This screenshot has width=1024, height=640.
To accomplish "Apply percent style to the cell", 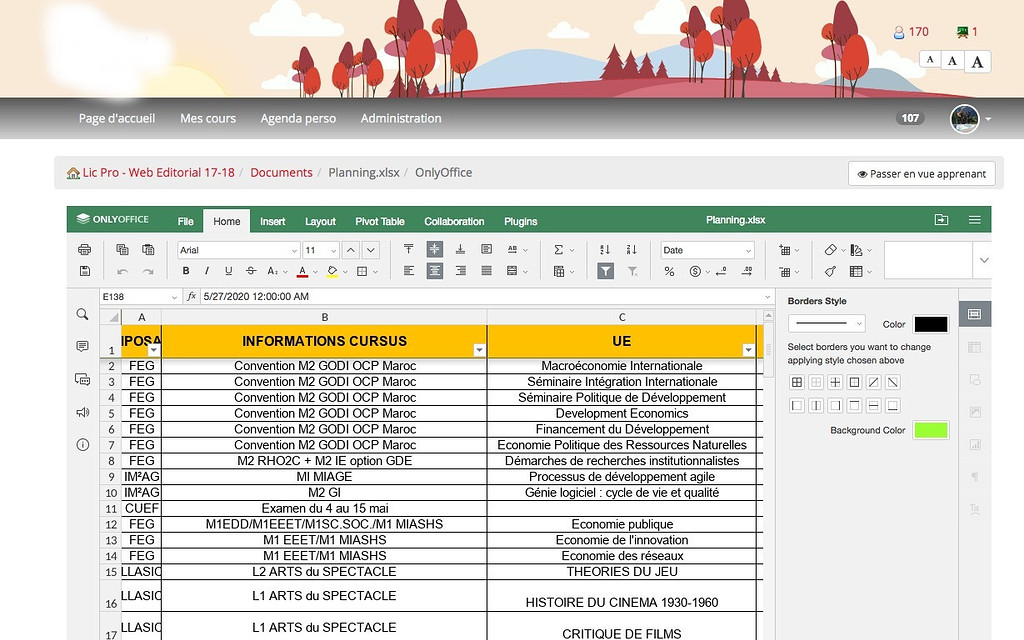I will pos(670,271).
